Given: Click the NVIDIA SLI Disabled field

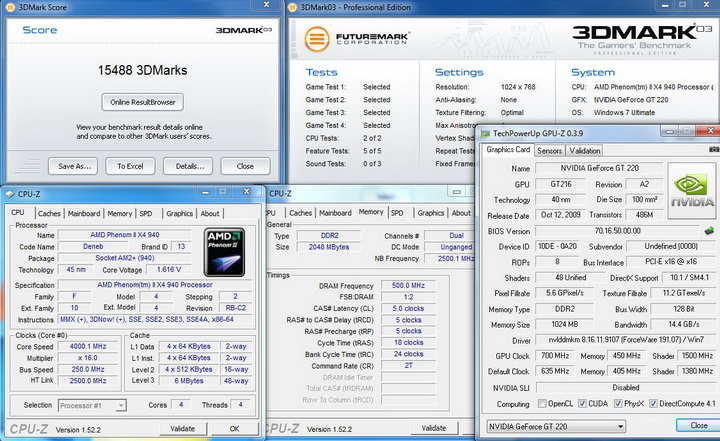Looking at the screenshot, I should point(625,388).
